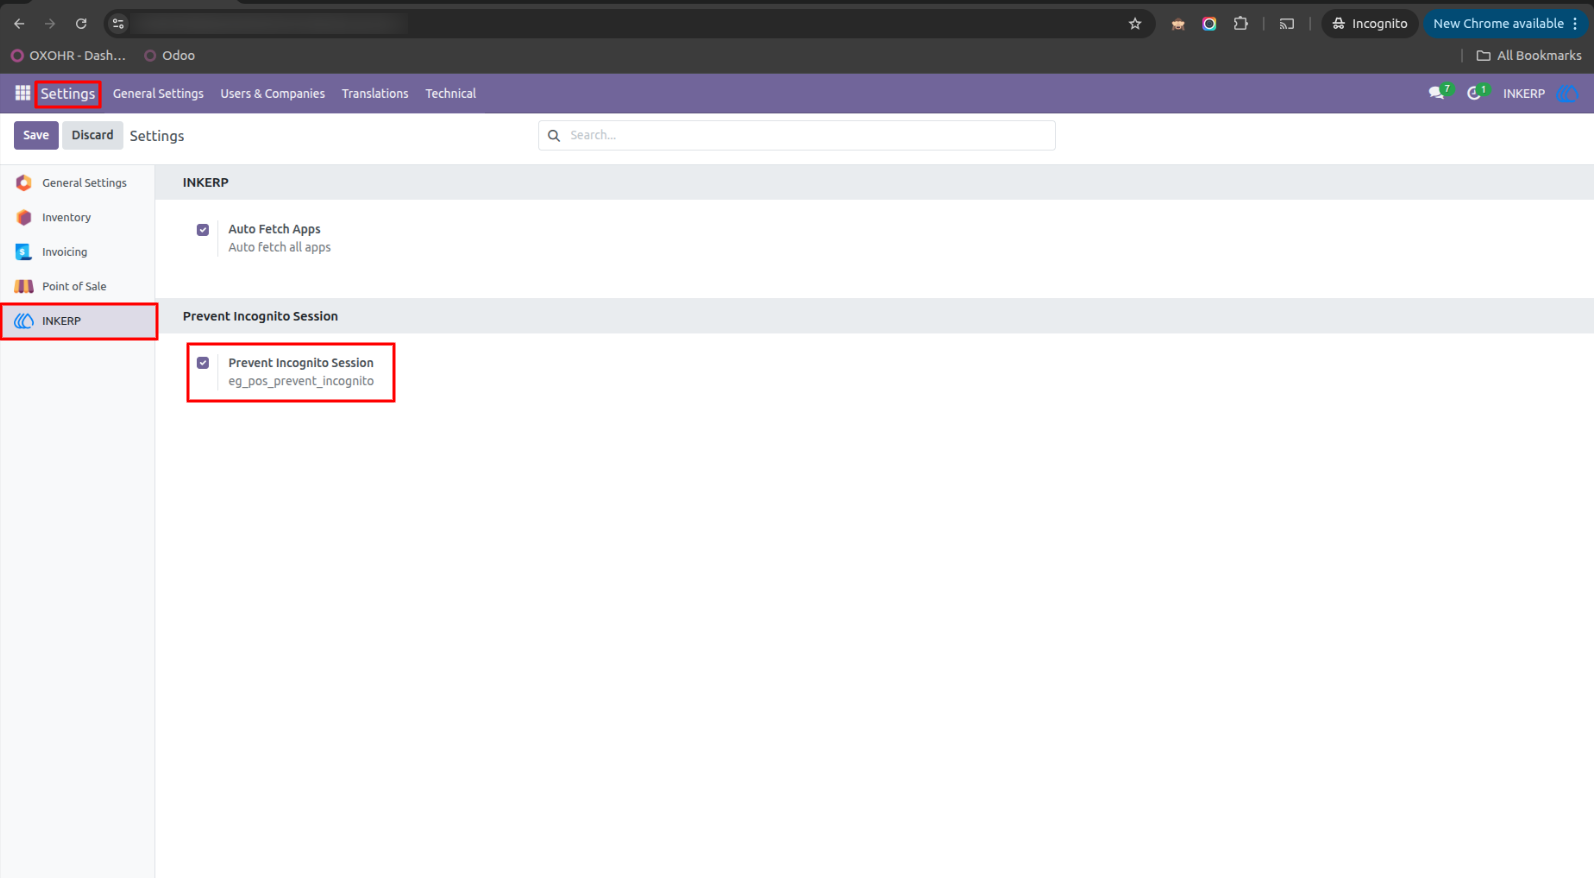Save the settings changes
1594x878 pixels.
coord(36,135)
